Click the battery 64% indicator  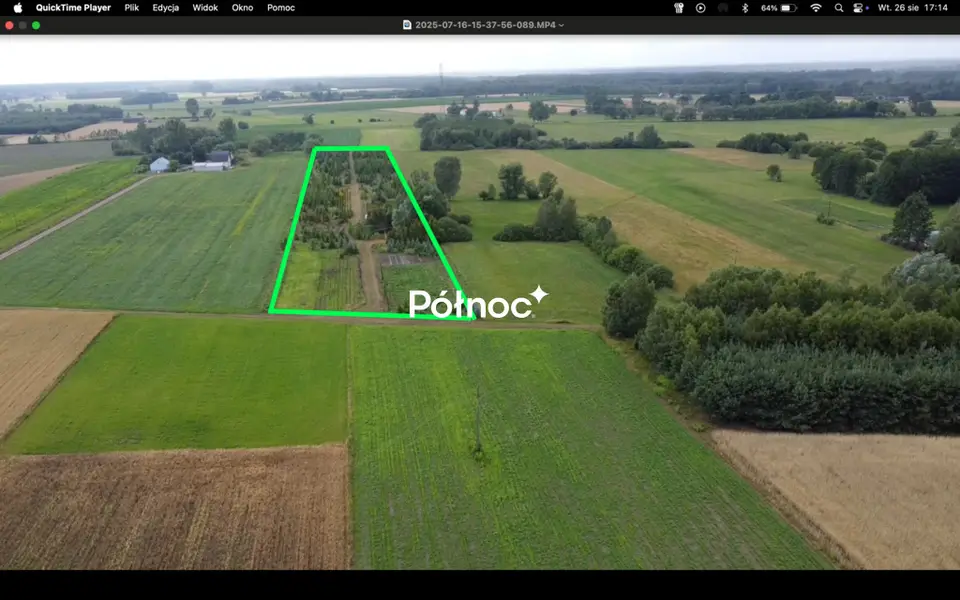point(779,8)
